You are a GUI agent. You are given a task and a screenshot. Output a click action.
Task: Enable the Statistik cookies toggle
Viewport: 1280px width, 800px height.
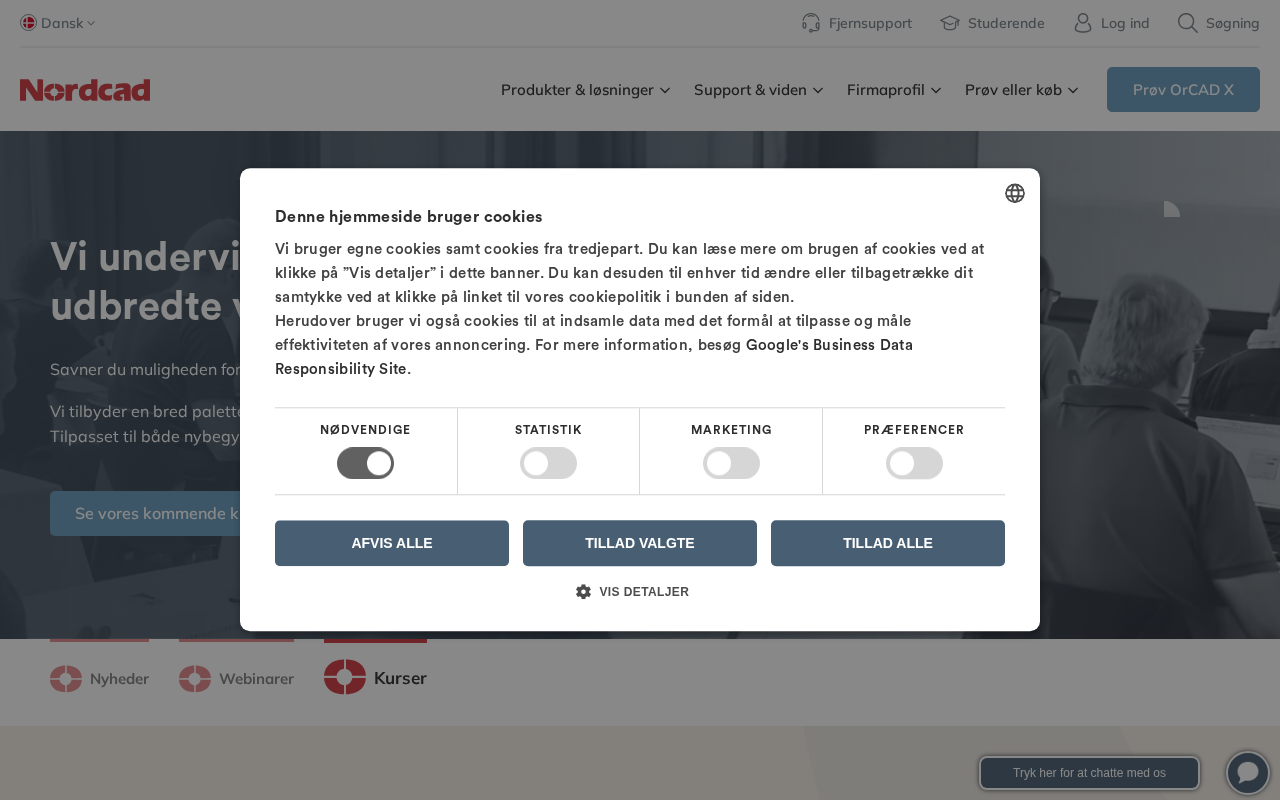(548, 463)
